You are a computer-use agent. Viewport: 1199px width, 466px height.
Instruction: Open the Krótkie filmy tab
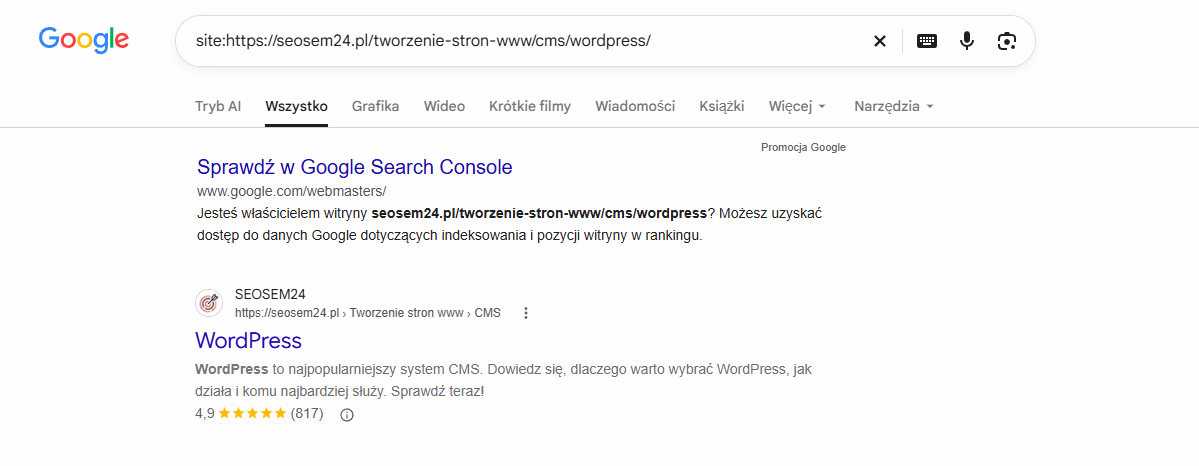[x=530, y=106]
